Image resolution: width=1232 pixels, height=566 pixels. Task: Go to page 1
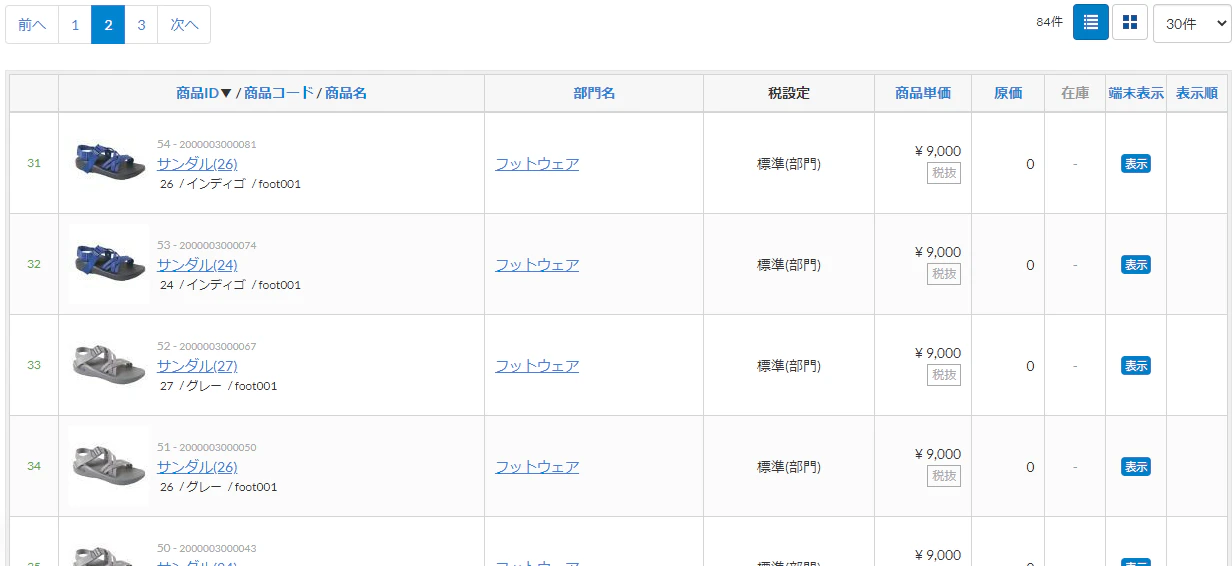coord(75,25)
